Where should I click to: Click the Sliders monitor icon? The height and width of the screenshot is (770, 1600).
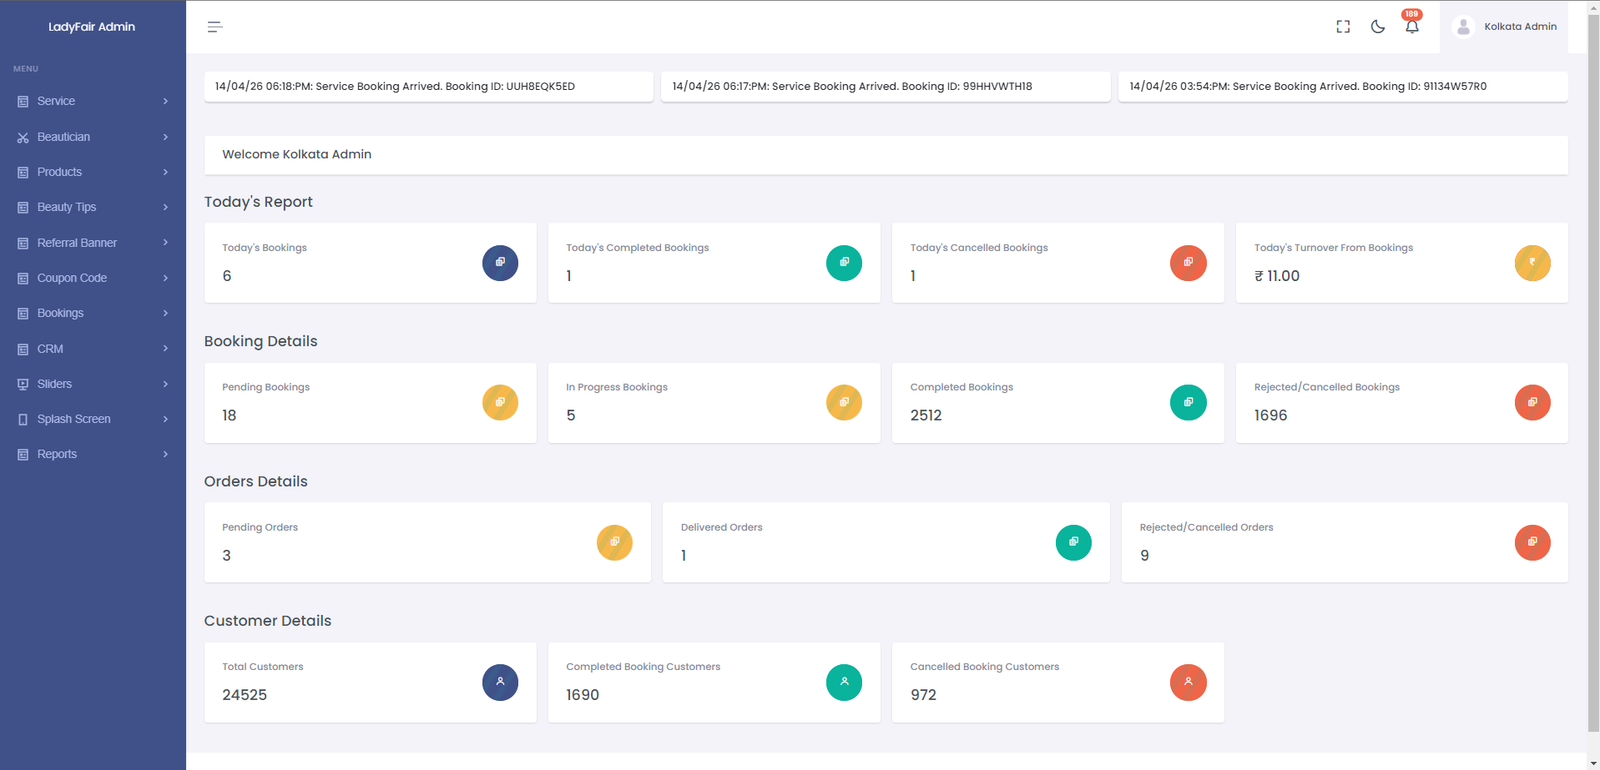(23, 384)
